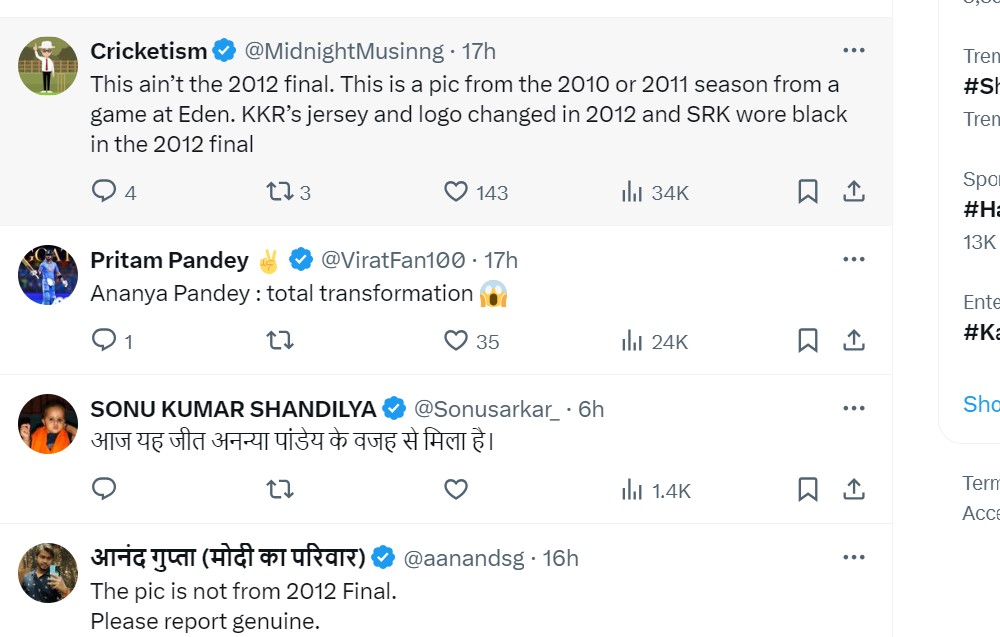Open @ViratFan100 profile link

393,261
